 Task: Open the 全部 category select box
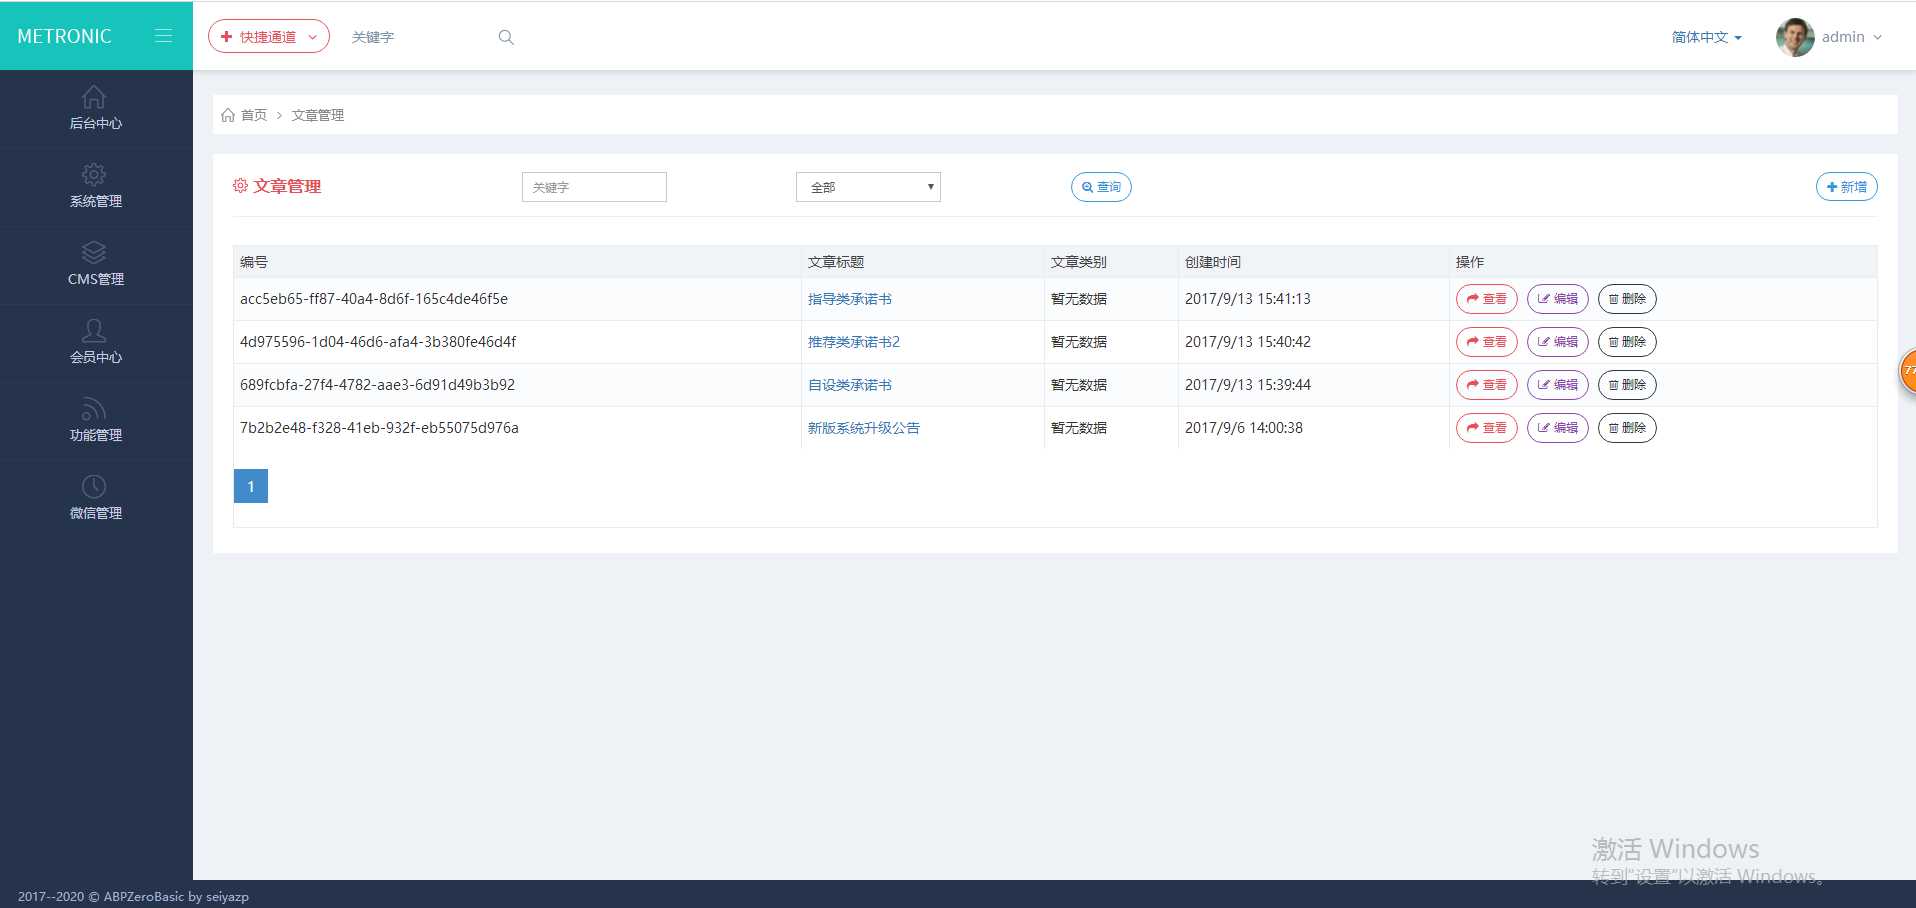point(868,187)
